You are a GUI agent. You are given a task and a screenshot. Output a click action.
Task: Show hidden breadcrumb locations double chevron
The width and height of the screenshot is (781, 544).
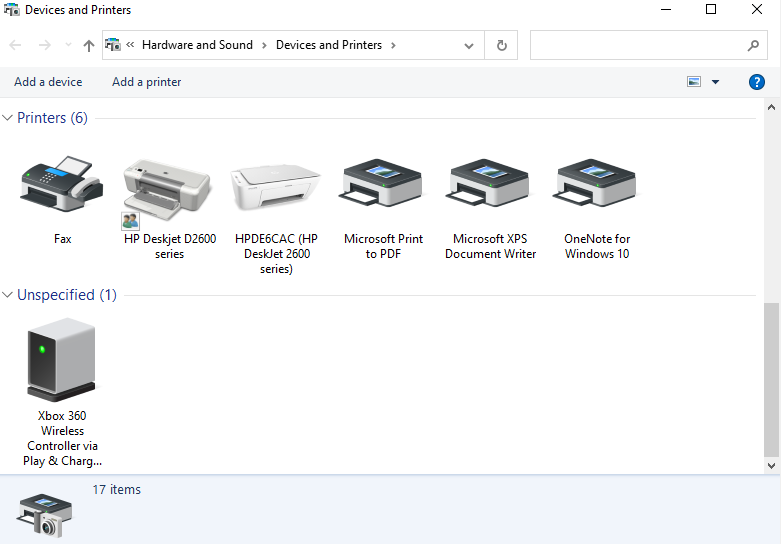[130, 45]
